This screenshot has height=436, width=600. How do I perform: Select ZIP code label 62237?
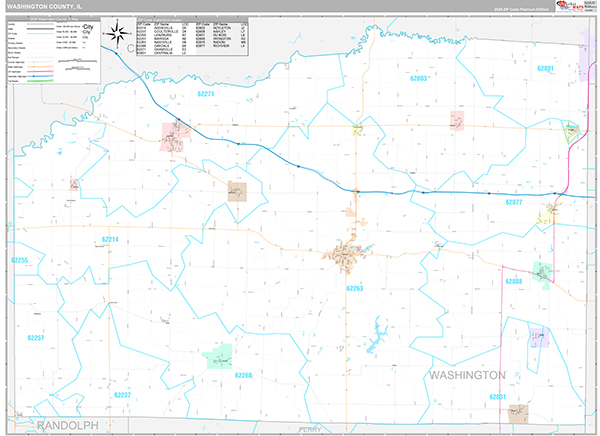(x=122, y=395)
